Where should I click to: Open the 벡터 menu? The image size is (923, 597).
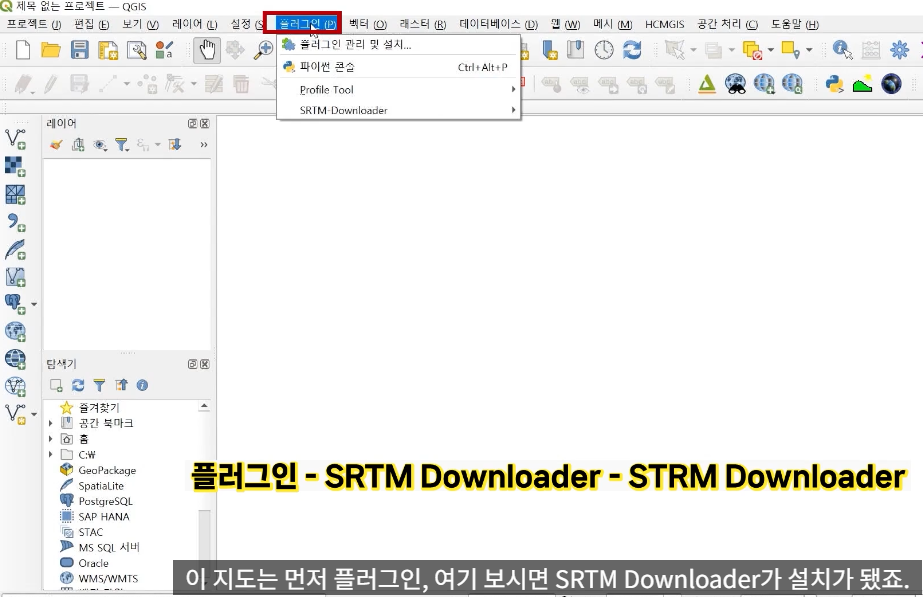[x=367, y=24]
